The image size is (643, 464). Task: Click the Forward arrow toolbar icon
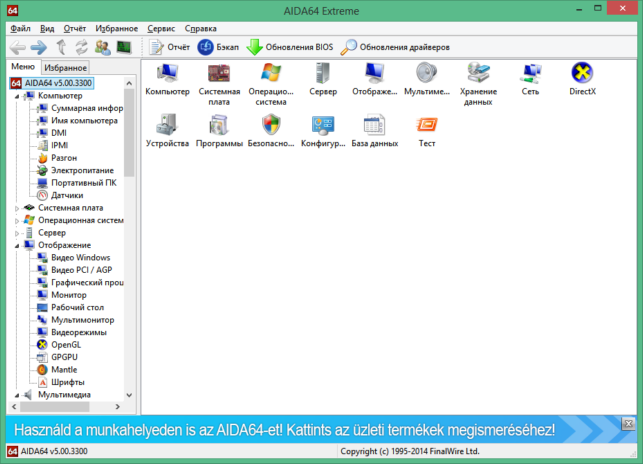[x=39, y=48]
